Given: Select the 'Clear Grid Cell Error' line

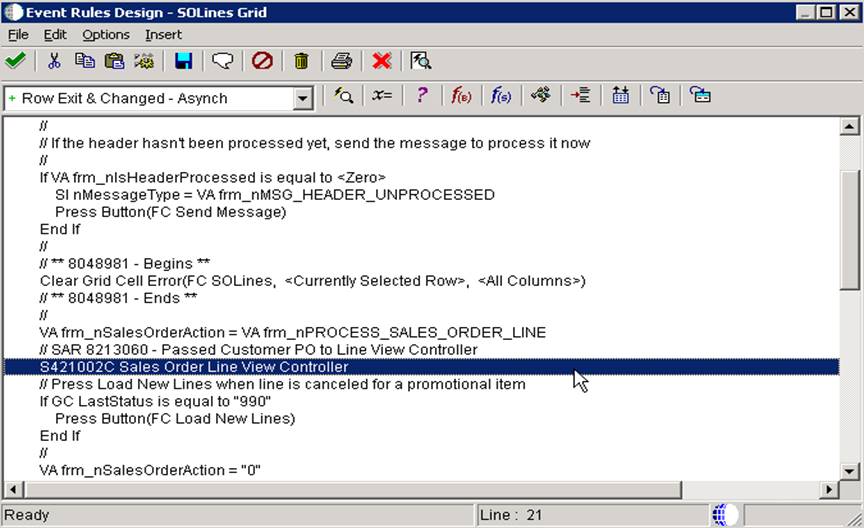Looking at the screenshot, I should pos(312,281).
